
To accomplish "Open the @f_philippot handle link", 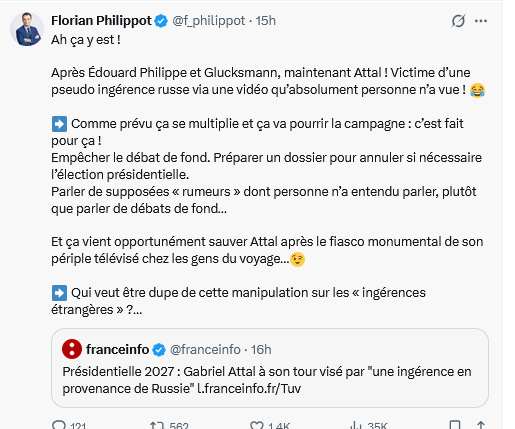I will coord(209,21).
